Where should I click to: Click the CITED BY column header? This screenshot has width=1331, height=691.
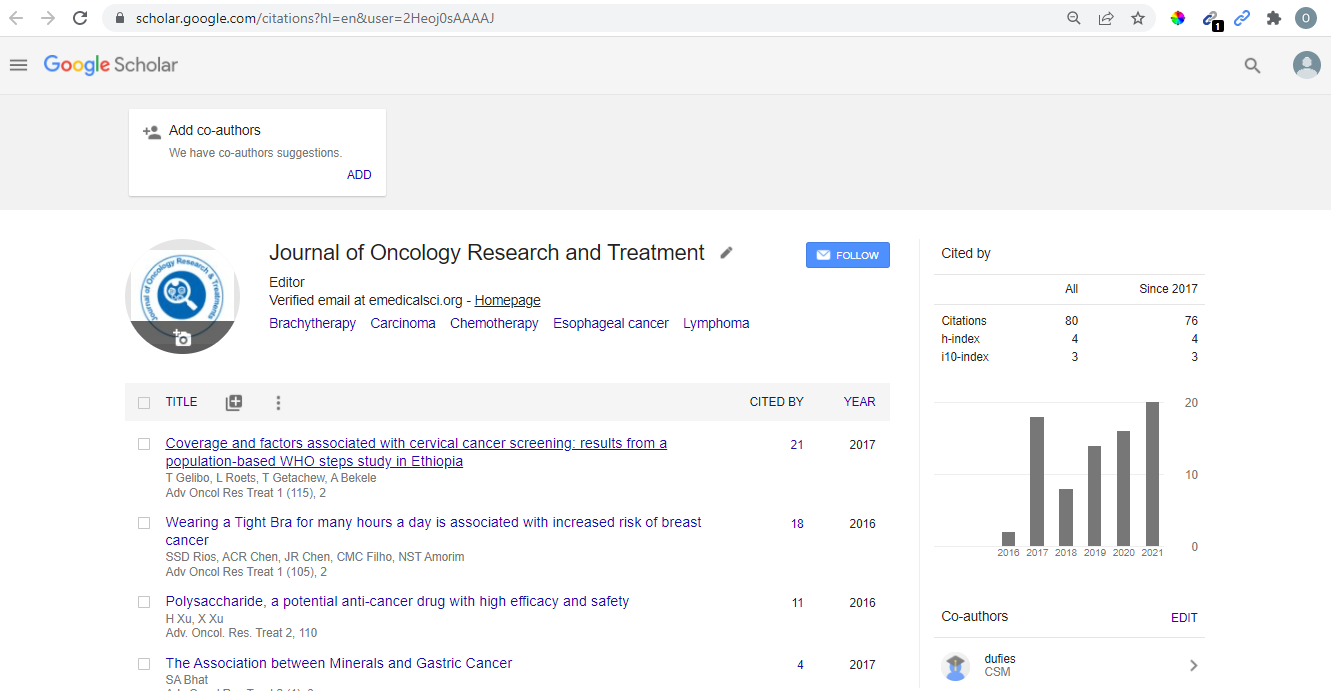(x=776, y=402)
